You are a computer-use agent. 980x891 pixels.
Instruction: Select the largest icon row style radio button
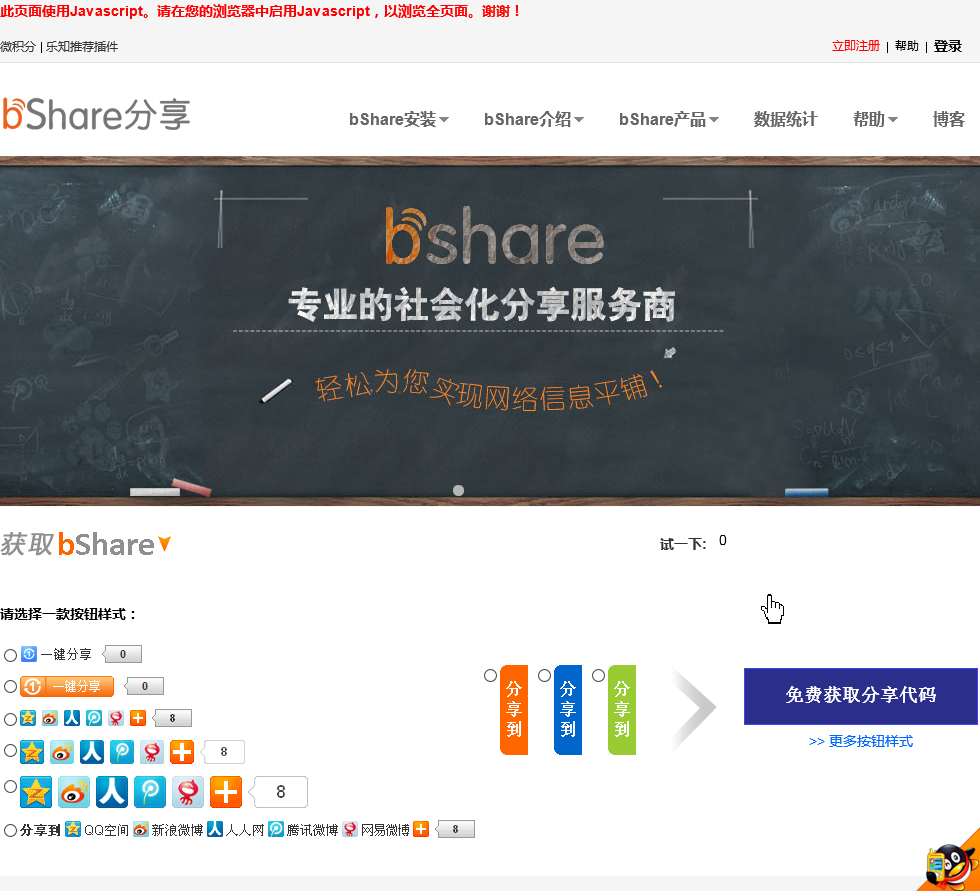click(x=10, y=786)
